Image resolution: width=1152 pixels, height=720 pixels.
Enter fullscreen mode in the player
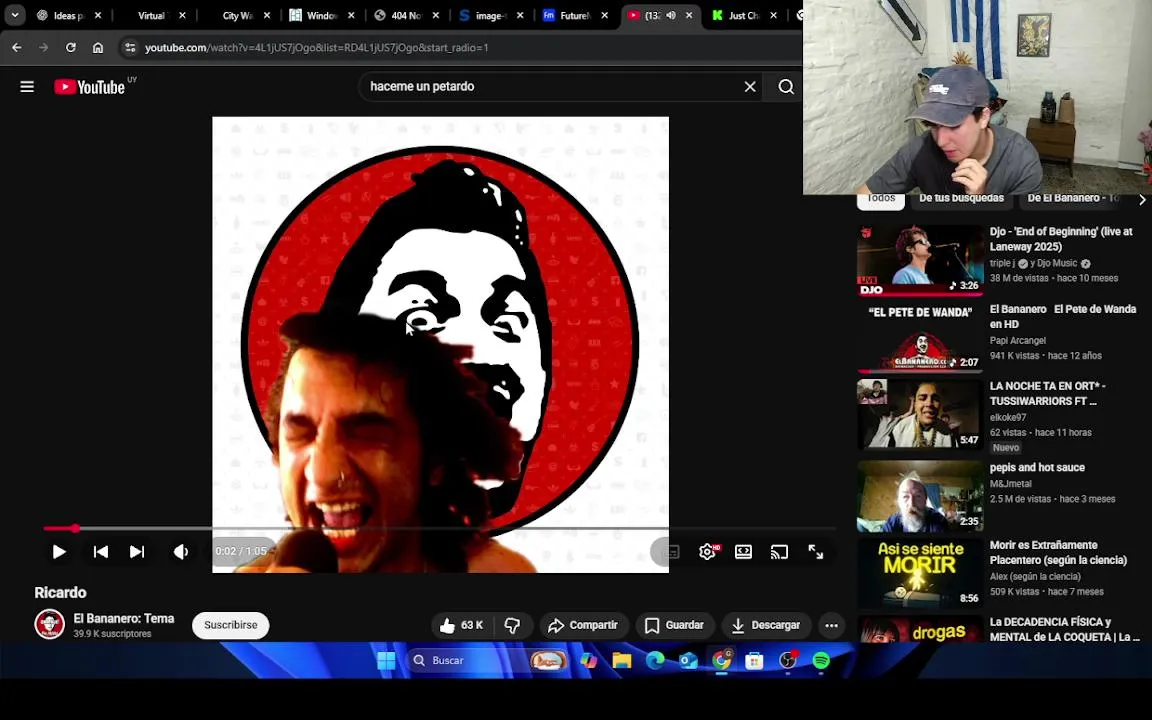point(816,552)
